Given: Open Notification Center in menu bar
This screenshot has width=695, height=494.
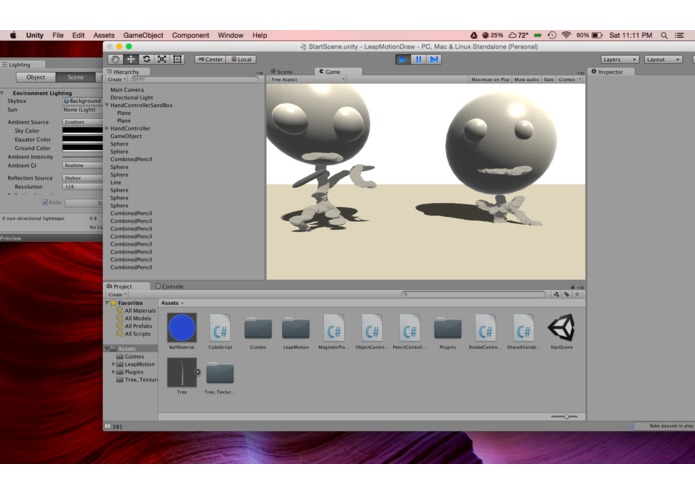Looking at the screenshot, I should pos(679,35).
